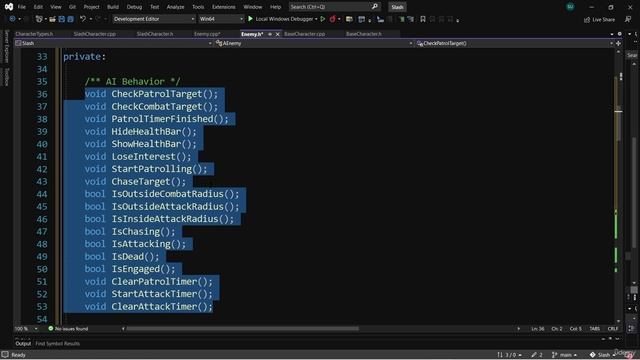Open the main branch selector
Viewport: 640px width, 360px height.
coord(564,355)
